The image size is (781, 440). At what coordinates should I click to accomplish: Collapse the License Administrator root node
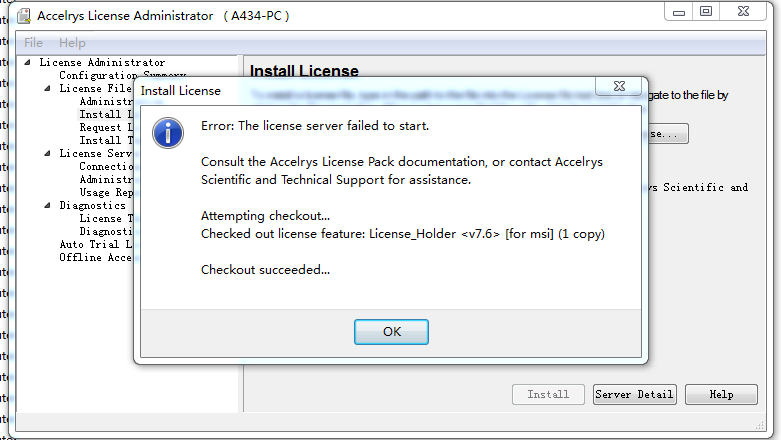pos(29,63)
